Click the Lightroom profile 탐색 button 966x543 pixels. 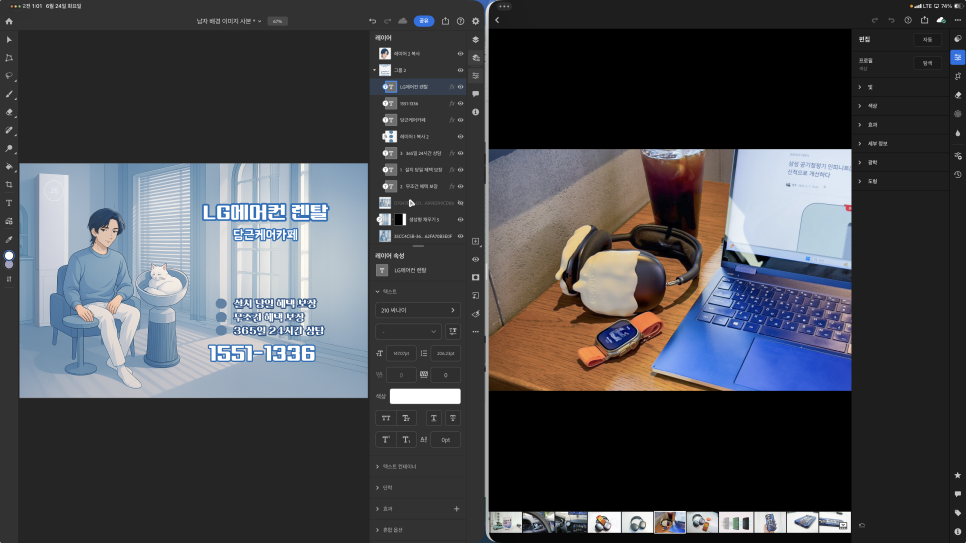[x=927, y=63]
